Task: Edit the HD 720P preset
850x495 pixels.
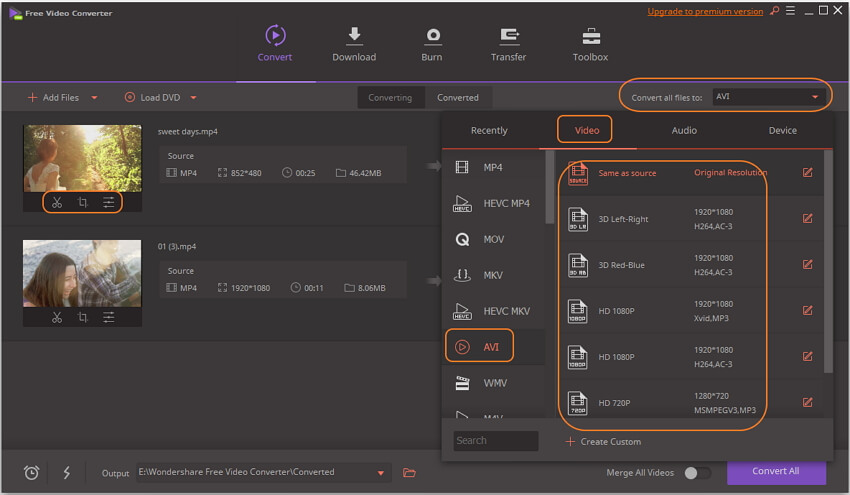Action: tap(808, 402)
